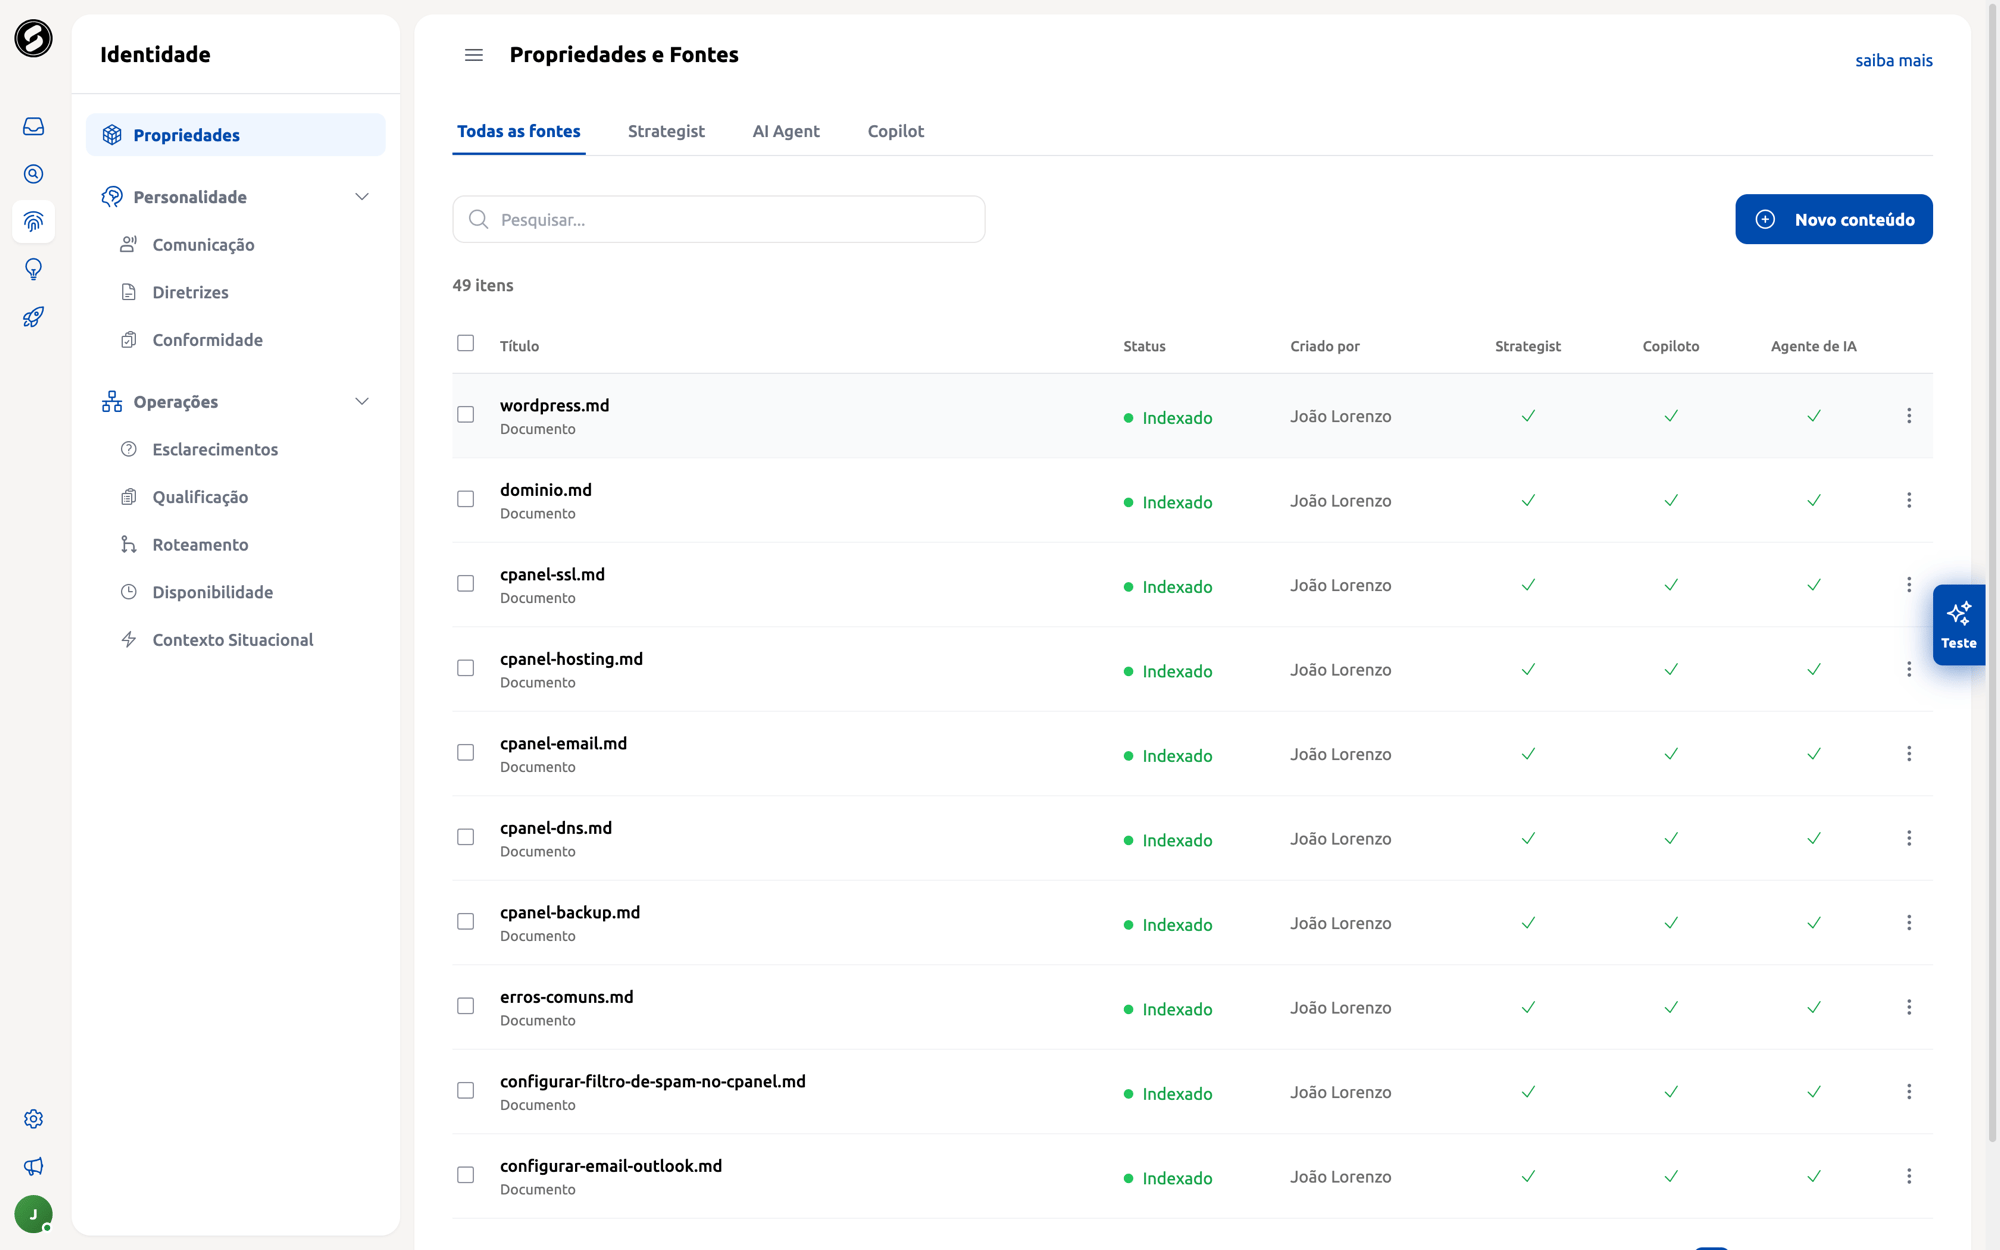Click the search magnifier icon

[478, 219]
